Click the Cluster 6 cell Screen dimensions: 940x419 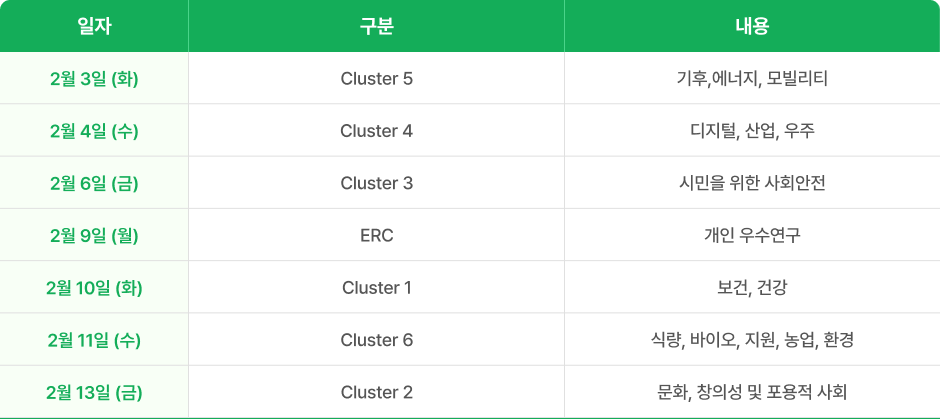[376, 340]
